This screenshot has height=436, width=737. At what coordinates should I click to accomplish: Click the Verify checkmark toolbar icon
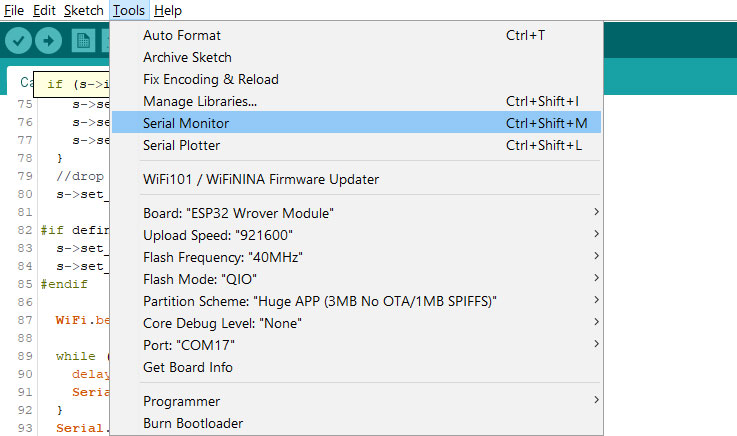tap(18, 40)
